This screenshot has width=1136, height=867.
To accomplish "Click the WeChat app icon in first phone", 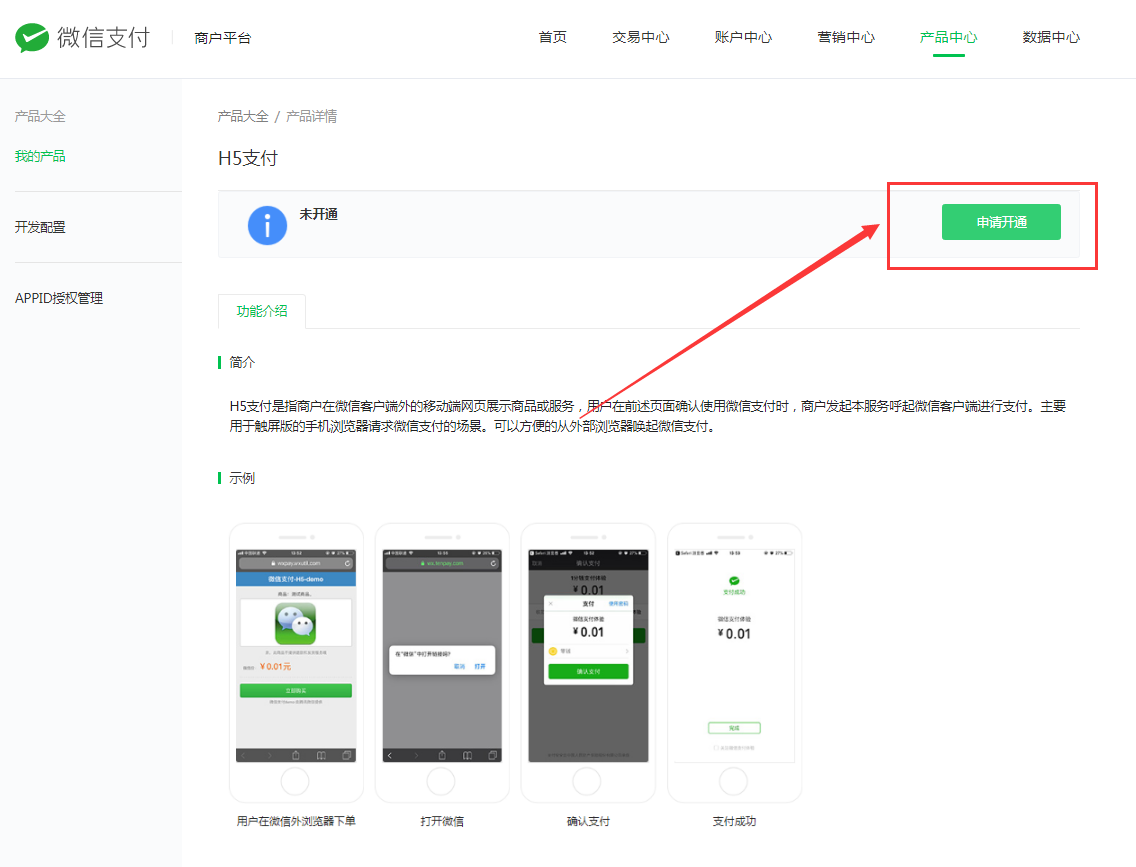I will [296, 624].
